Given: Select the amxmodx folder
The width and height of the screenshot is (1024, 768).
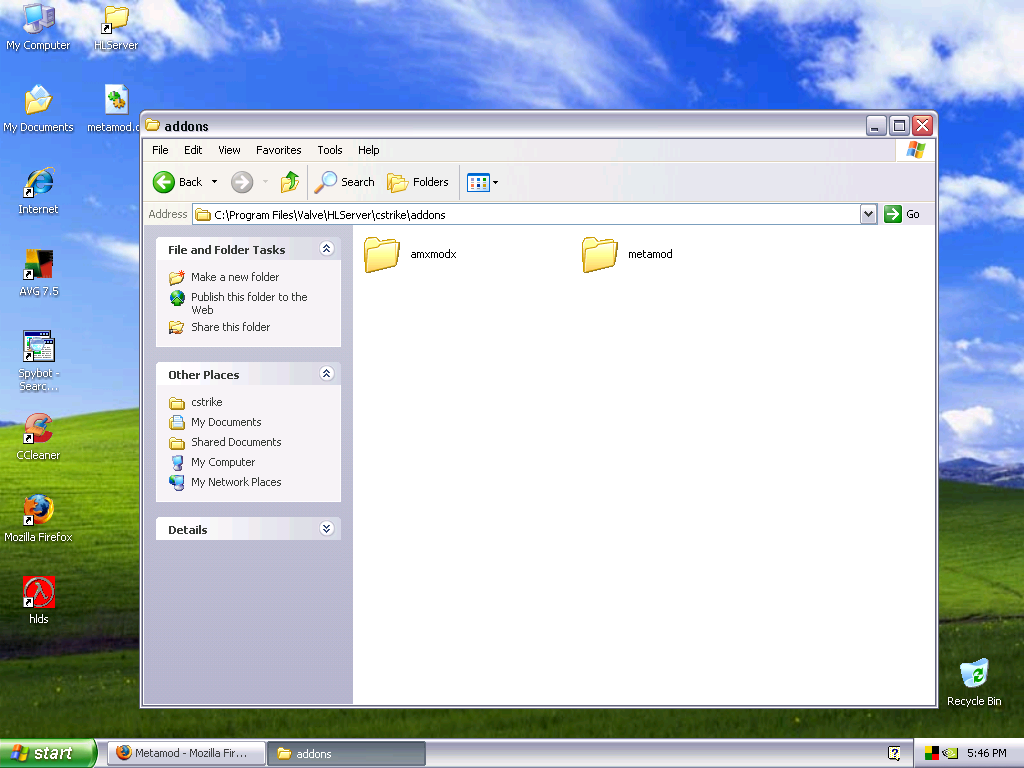Looking at the screenshot, I should click(411, 254).
